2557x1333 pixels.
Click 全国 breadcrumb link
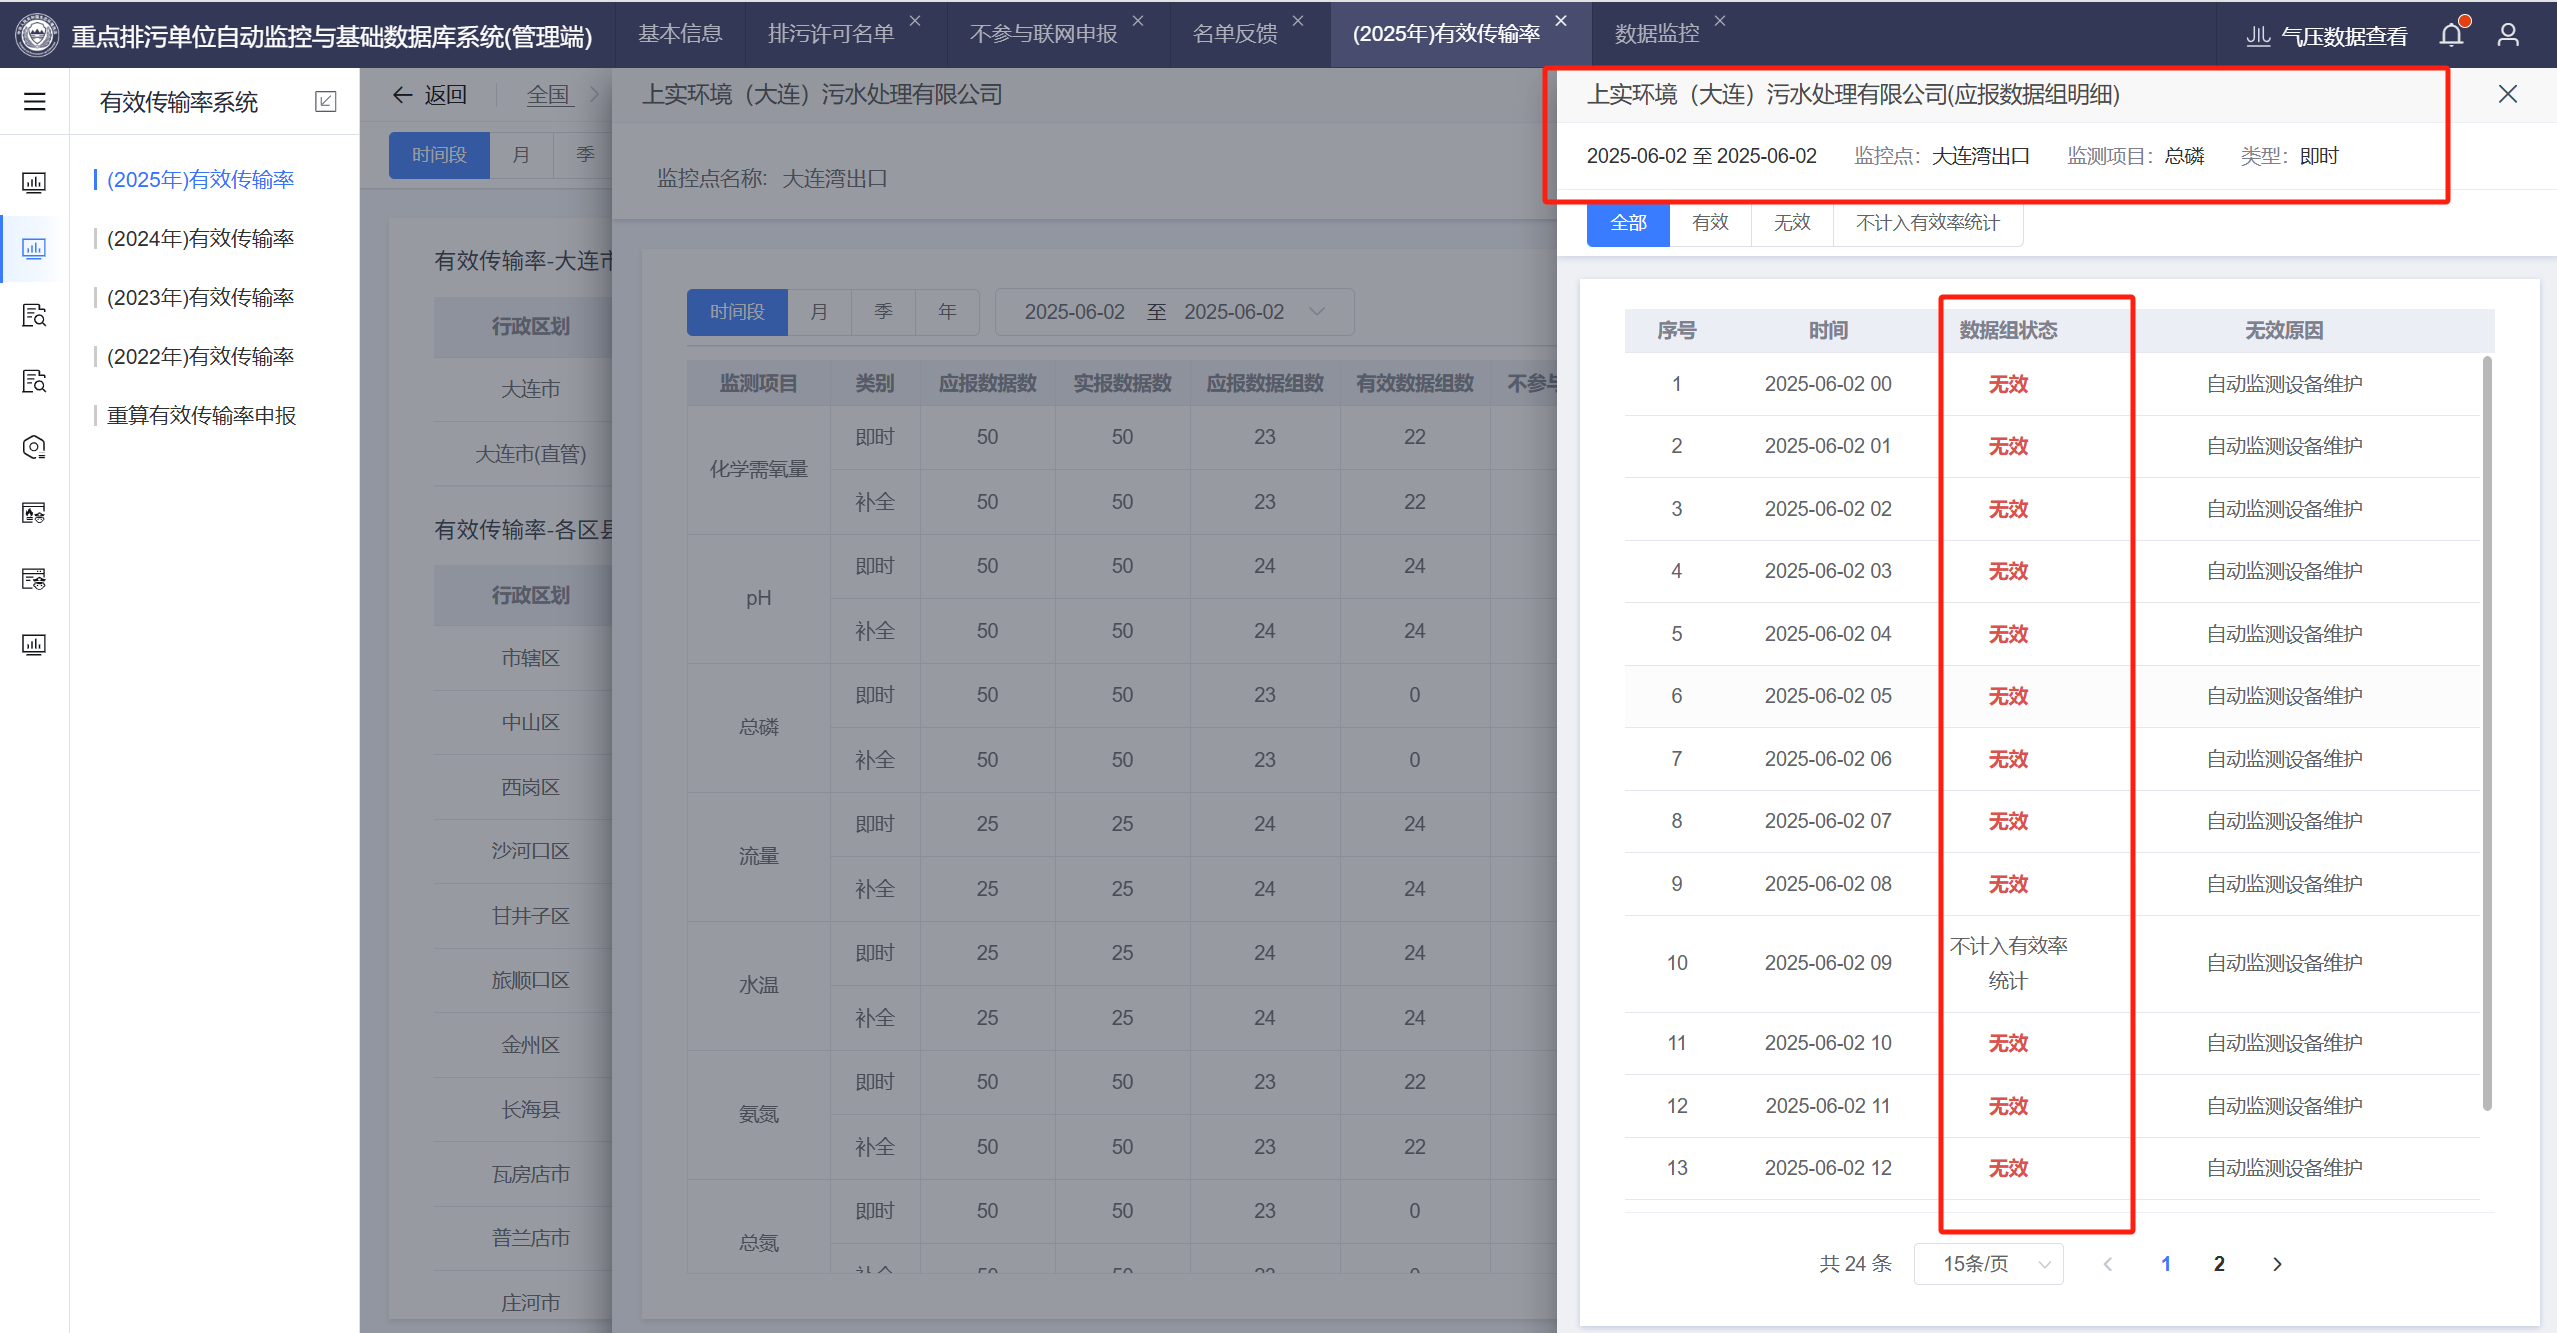click(549, 96)
